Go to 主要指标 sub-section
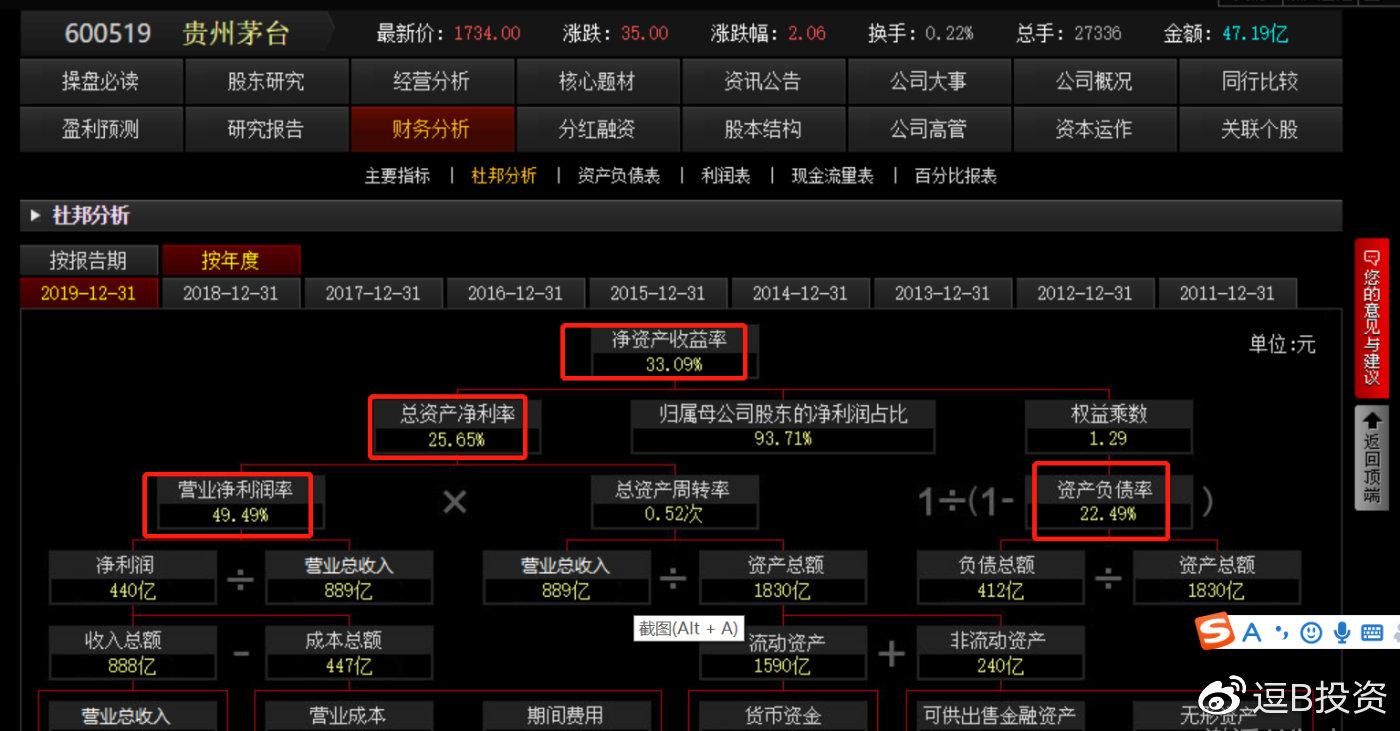 [x=397, y=176]
